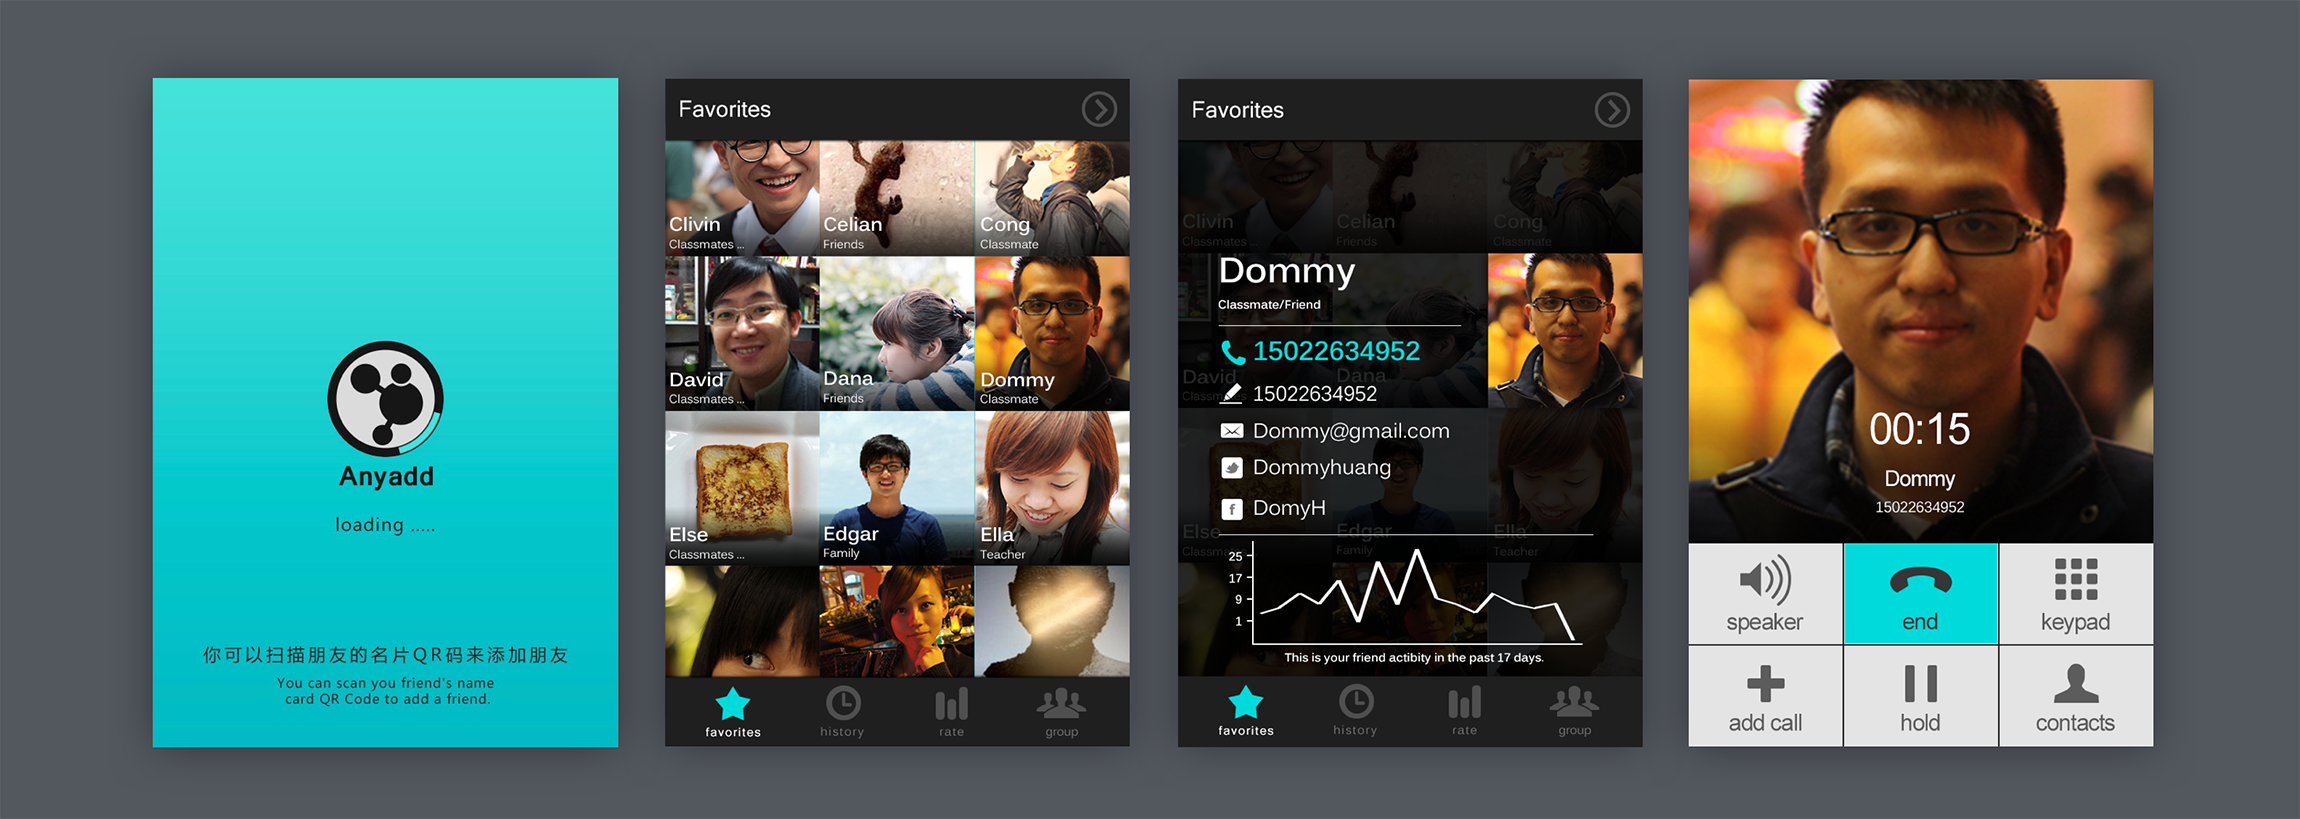Open the DomyH Facebook profile name
This screenshot has height=819, width=2300.
1289,508
